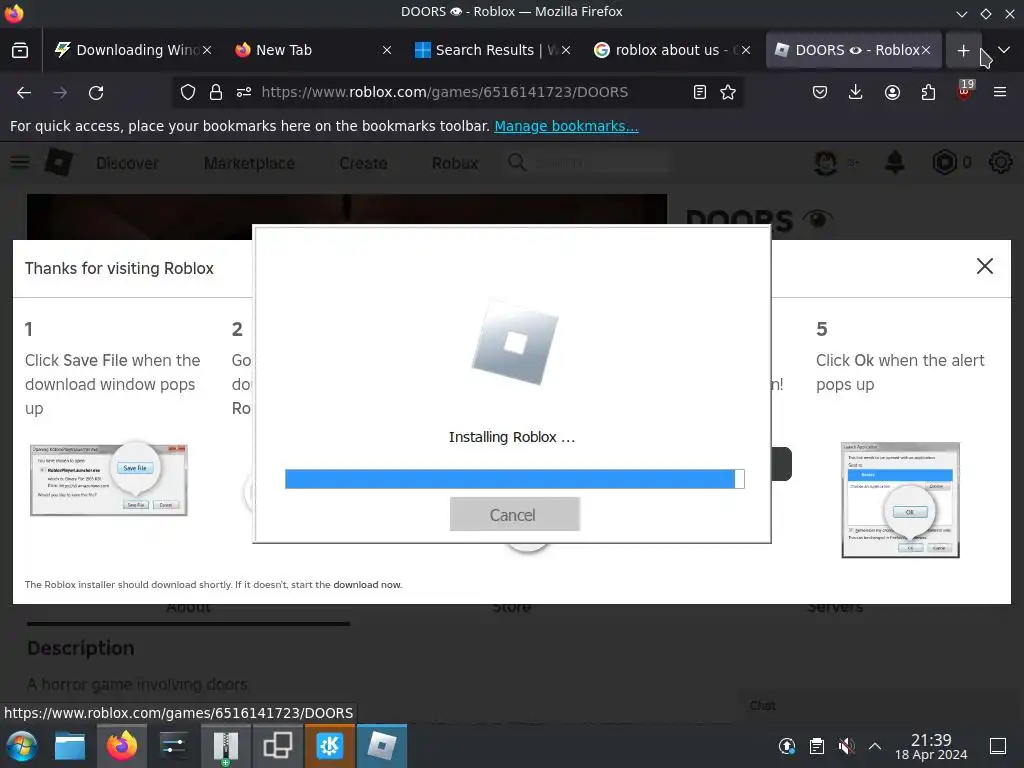
Task: Open extensions puzzle icon
Action: [928, 93]
